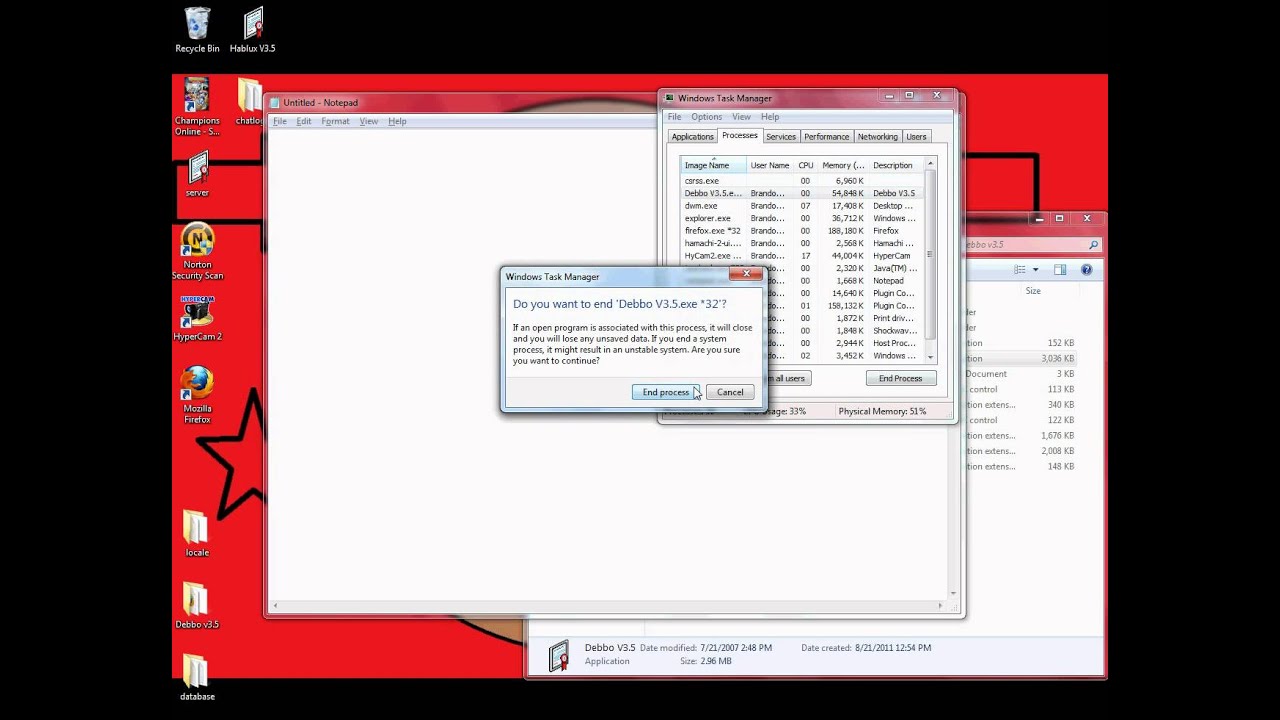Screen dimensions: 1280x720
Task: Select the firefox.exe *32 process row
Action: pos(803,231)
